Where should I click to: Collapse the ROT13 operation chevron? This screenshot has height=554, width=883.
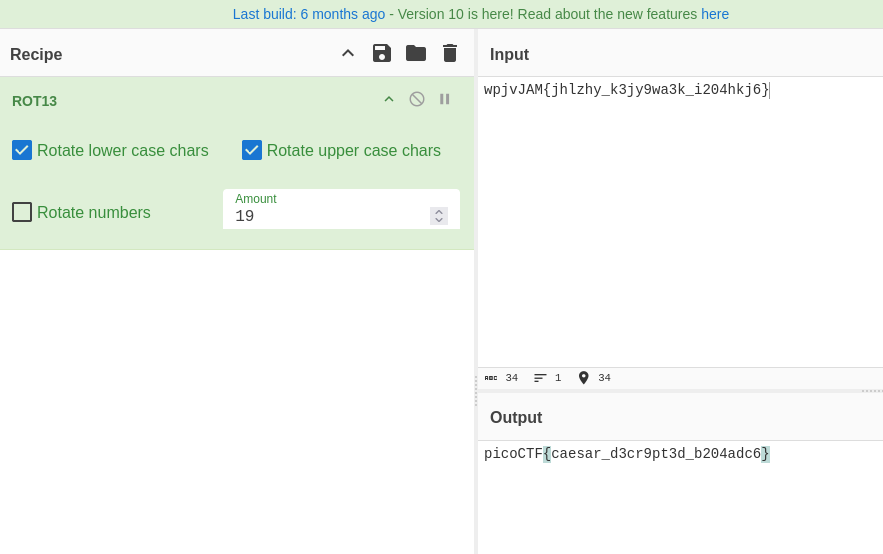[389, 99]
